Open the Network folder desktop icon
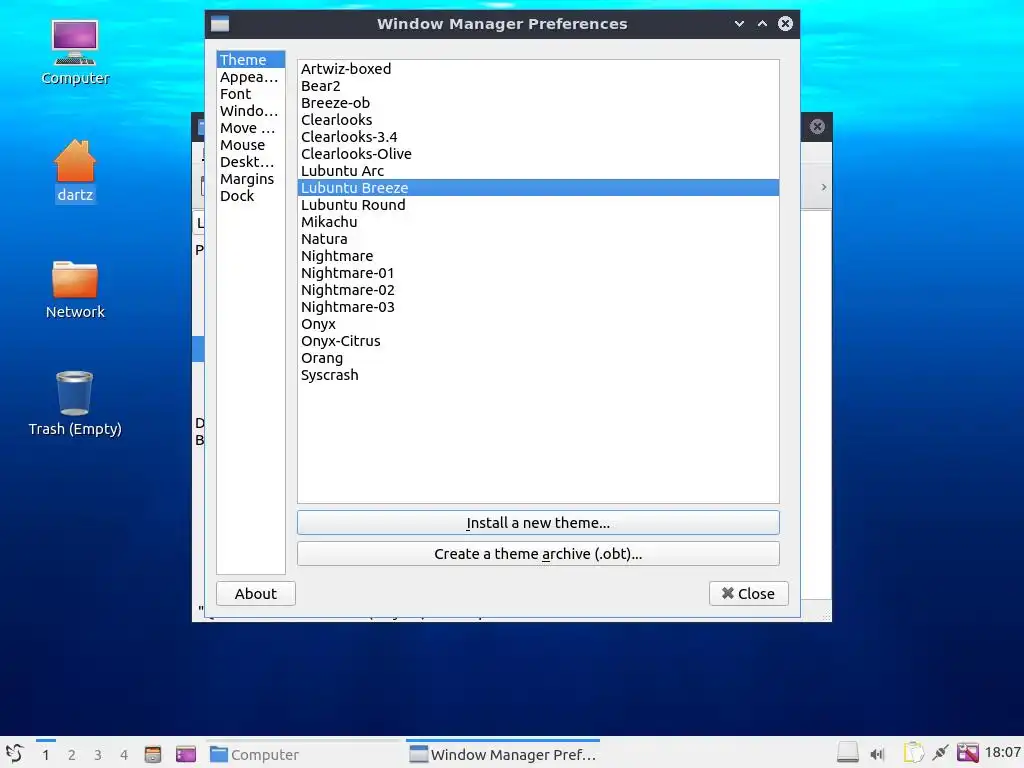The height and width of the screenshot is (768, 1024). pos(74,289)
